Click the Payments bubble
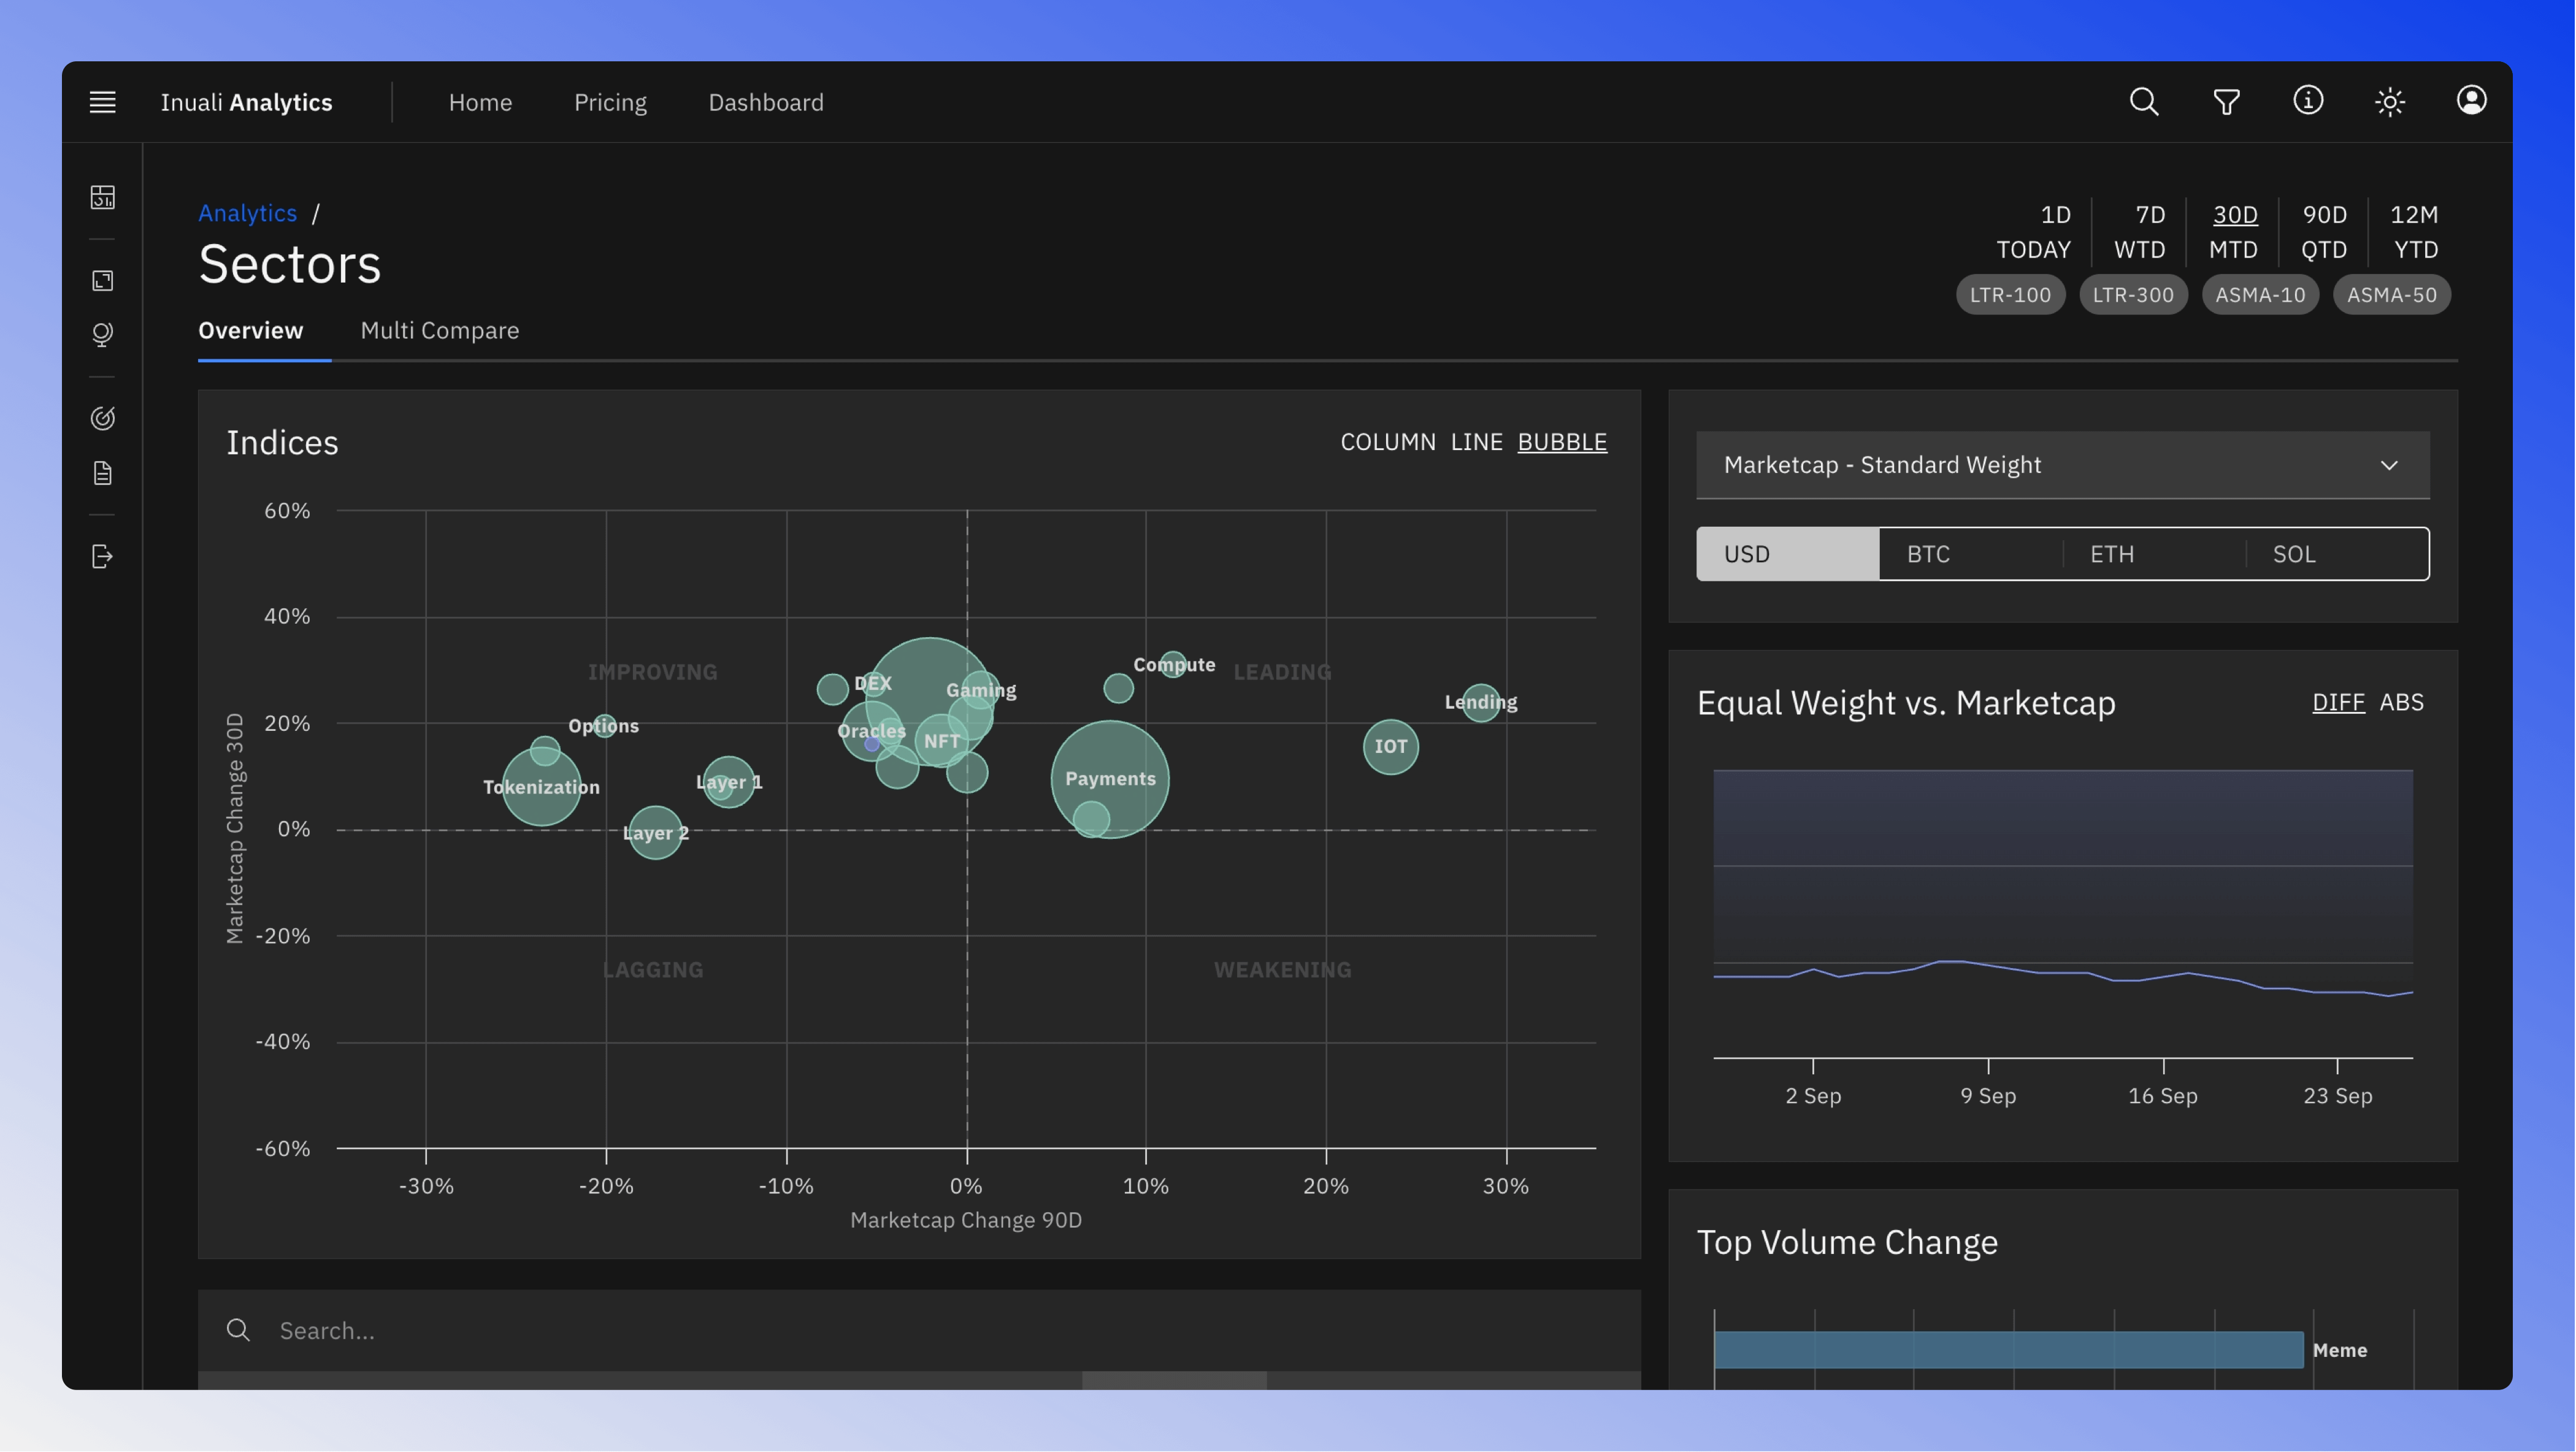This screenshot has height=1452, width=2576. tap(1110, 779)
